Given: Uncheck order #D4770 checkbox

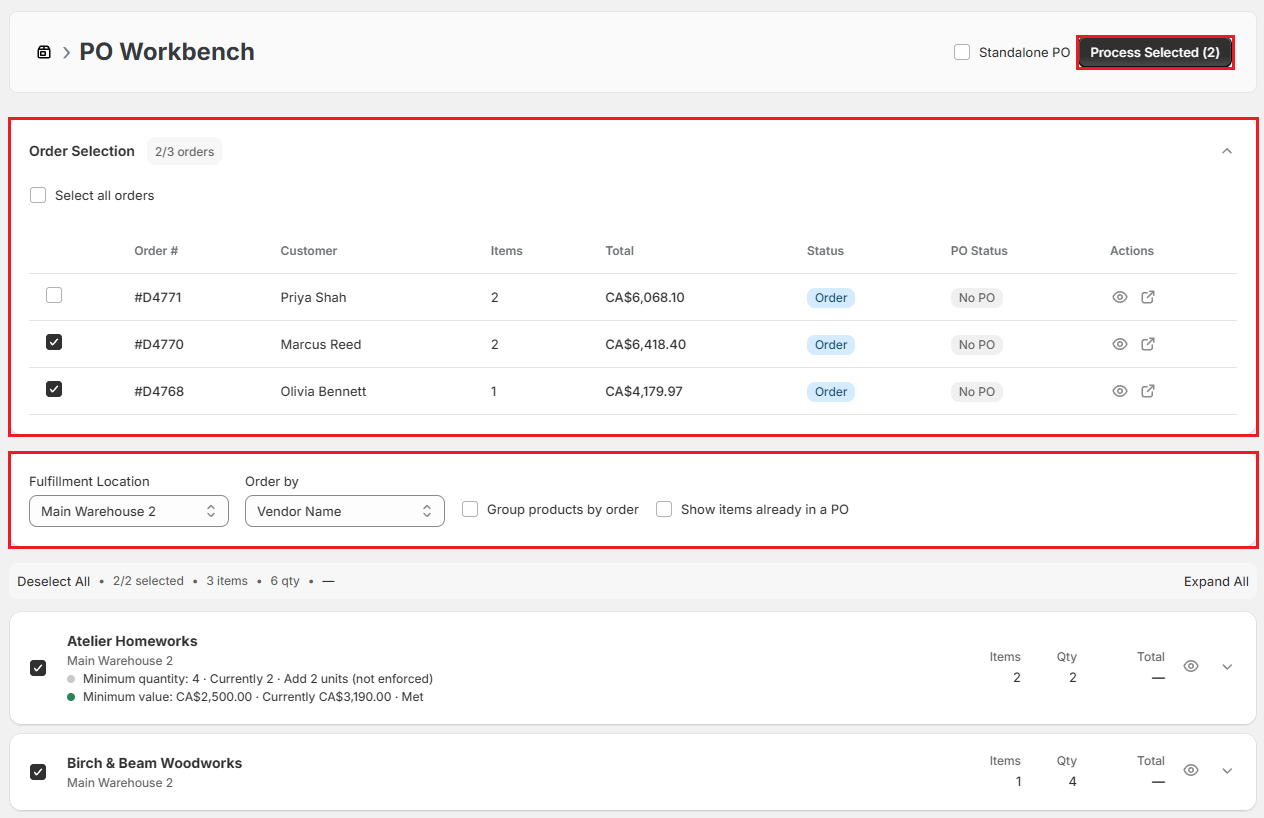Looking at the screenshot, I should tap(54, 342).
